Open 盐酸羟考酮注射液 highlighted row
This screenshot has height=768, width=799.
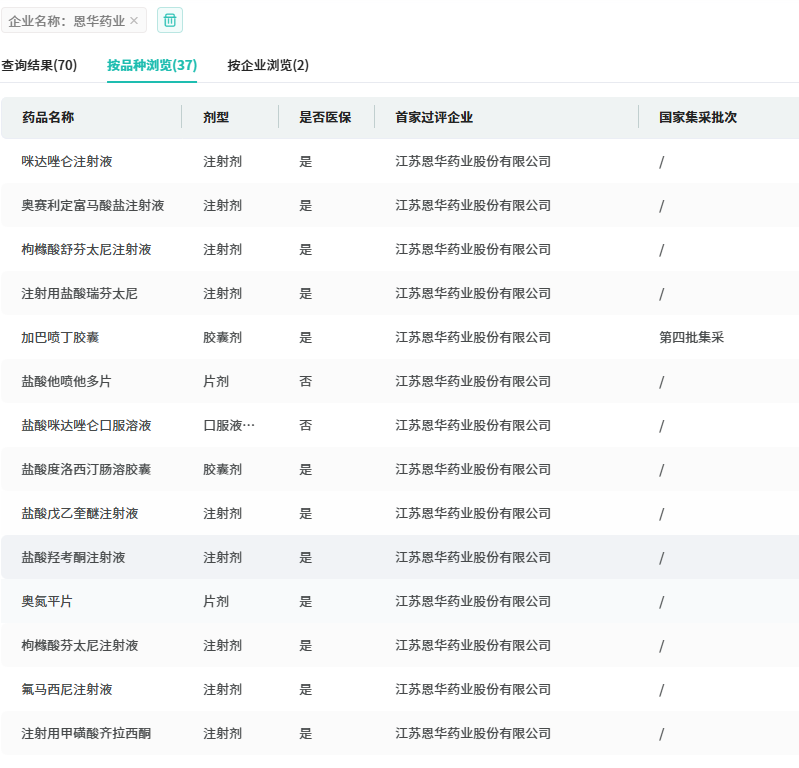[x=74, y=557]
